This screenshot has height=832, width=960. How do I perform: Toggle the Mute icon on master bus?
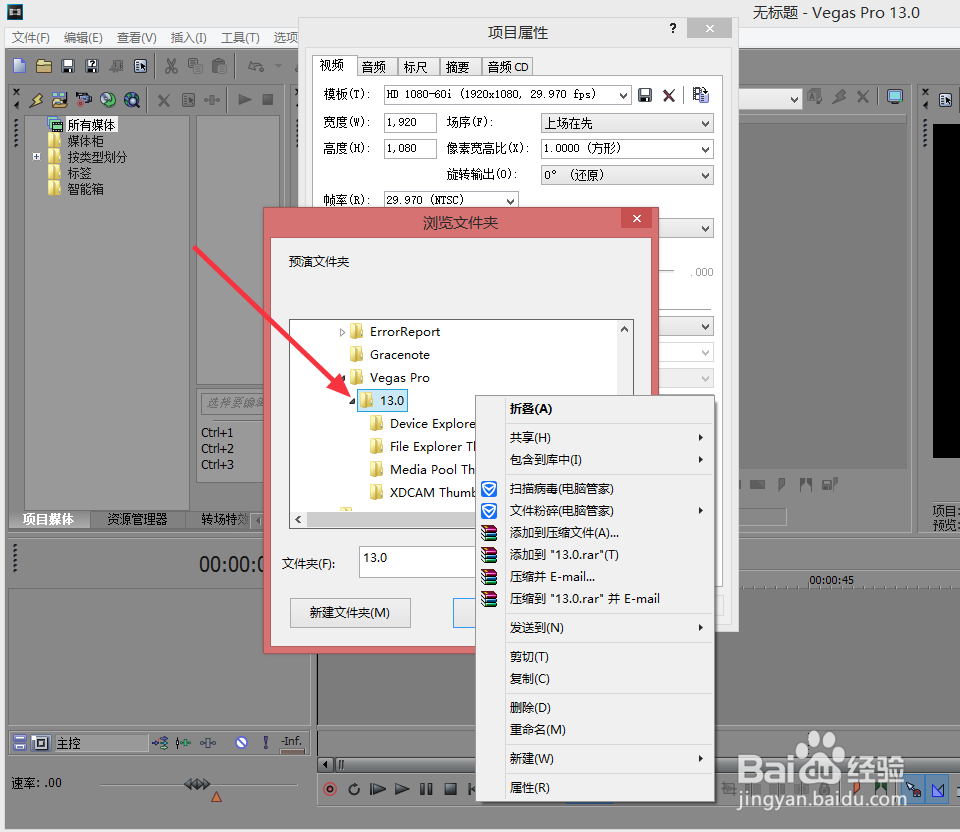242,743
